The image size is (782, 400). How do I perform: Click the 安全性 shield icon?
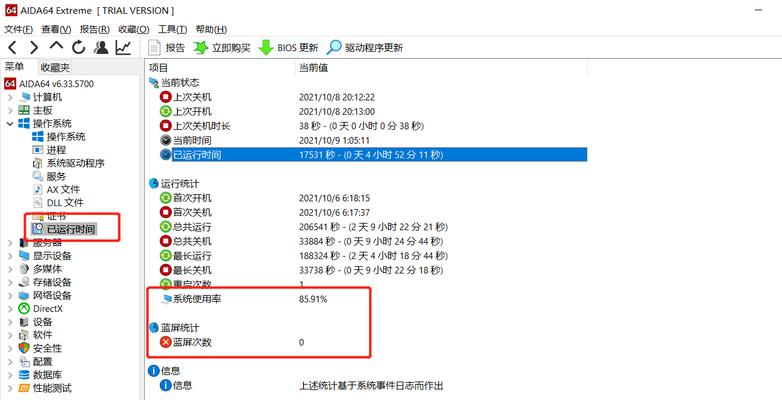[24, 348]
